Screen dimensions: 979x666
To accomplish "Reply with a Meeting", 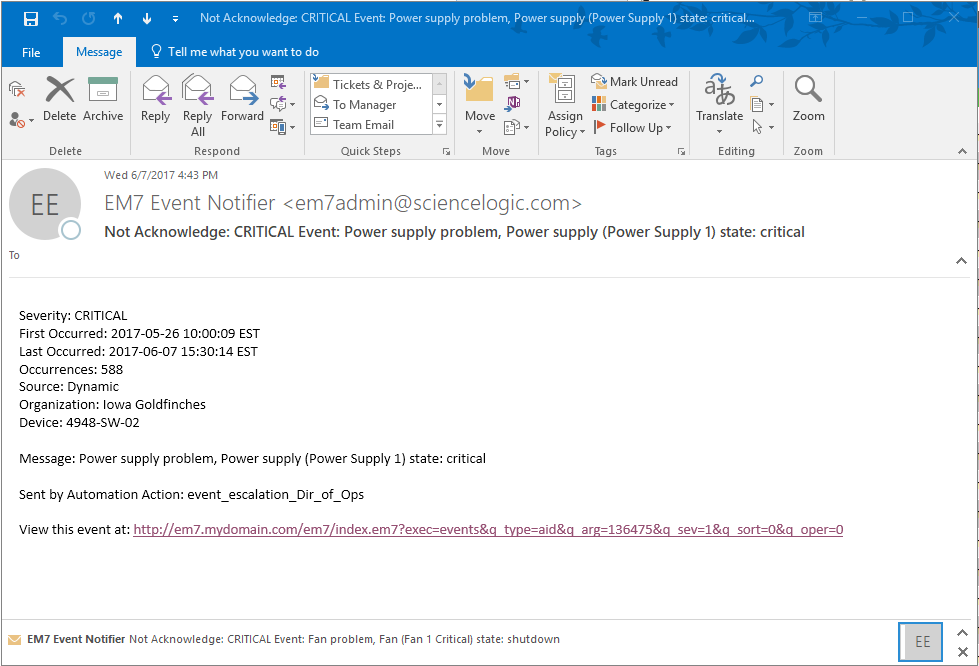I will (278, 82).
